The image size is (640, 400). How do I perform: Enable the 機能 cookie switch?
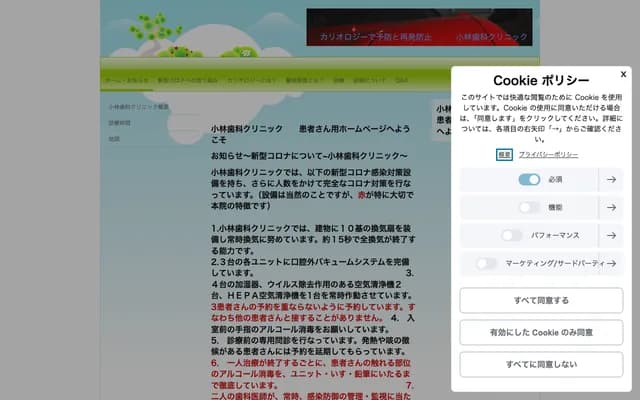tap(529, 207)
